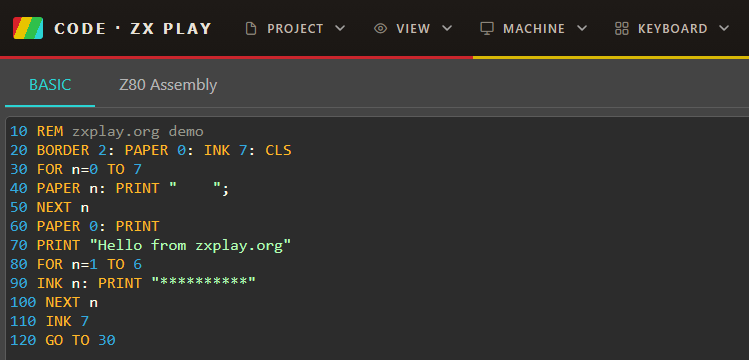The width and height of the screenshot is (749, 360).
Task: Click the asterisks string on line 90
Action: (203, 284)
